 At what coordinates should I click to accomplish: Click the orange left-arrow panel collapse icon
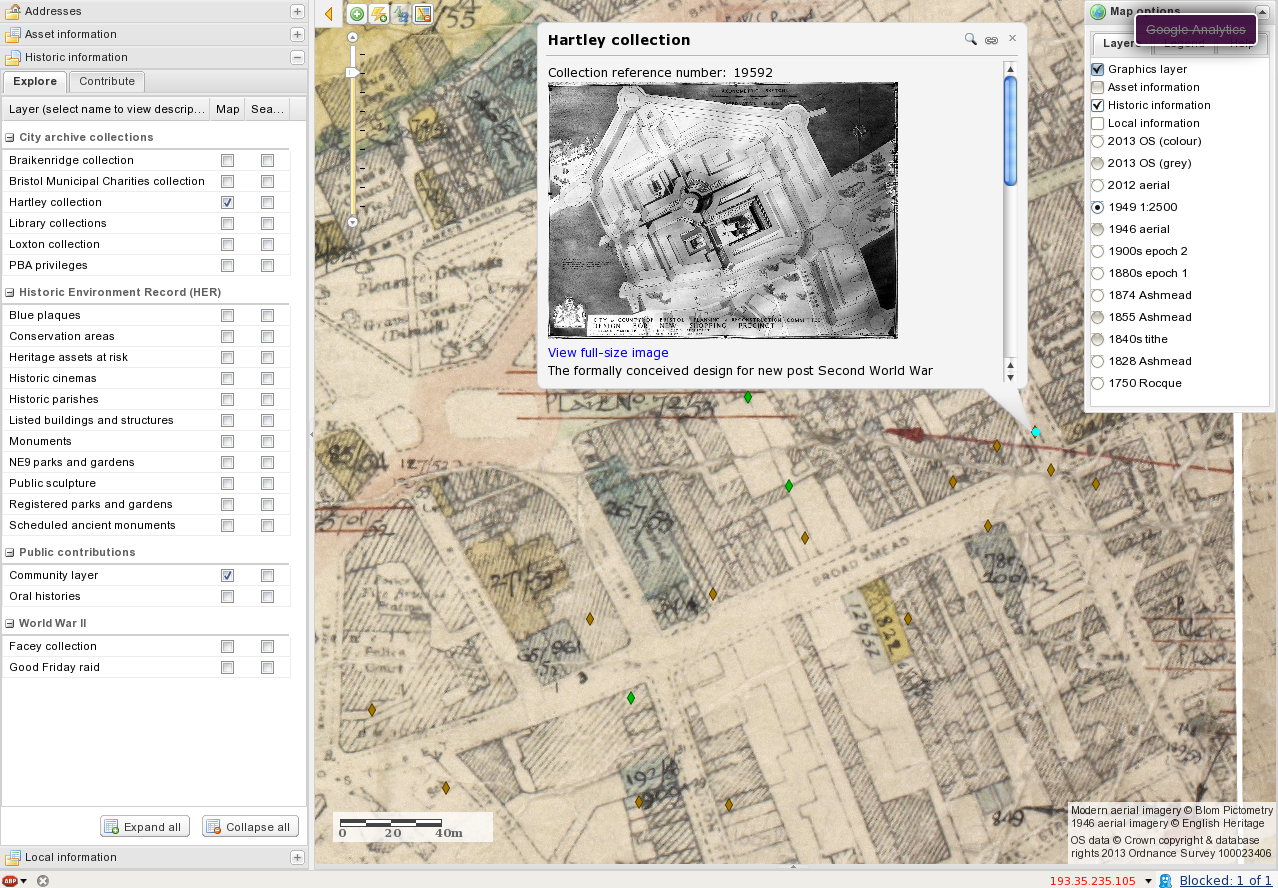pyautogui.click(x=328, y=14)
